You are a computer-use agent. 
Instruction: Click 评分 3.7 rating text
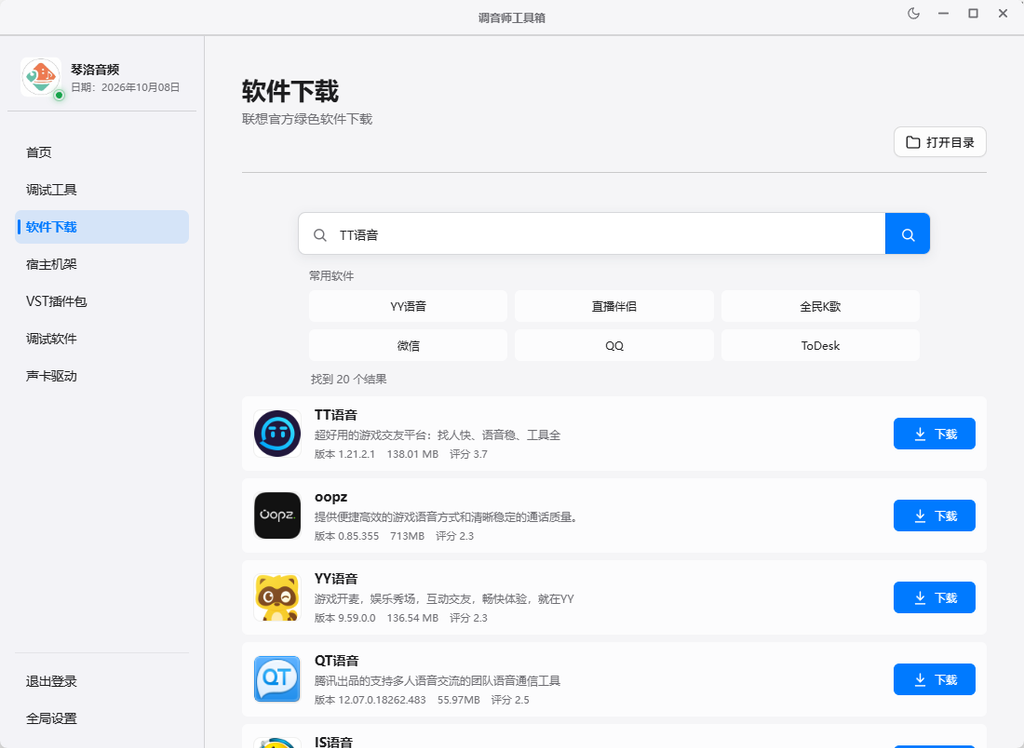(x=468, y=454)
